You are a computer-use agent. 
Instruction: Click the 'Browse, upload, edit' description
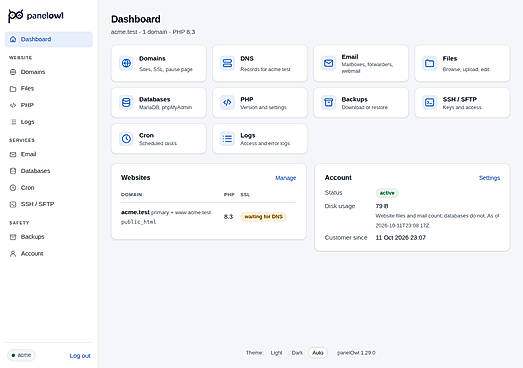click(x=466, y=69)
